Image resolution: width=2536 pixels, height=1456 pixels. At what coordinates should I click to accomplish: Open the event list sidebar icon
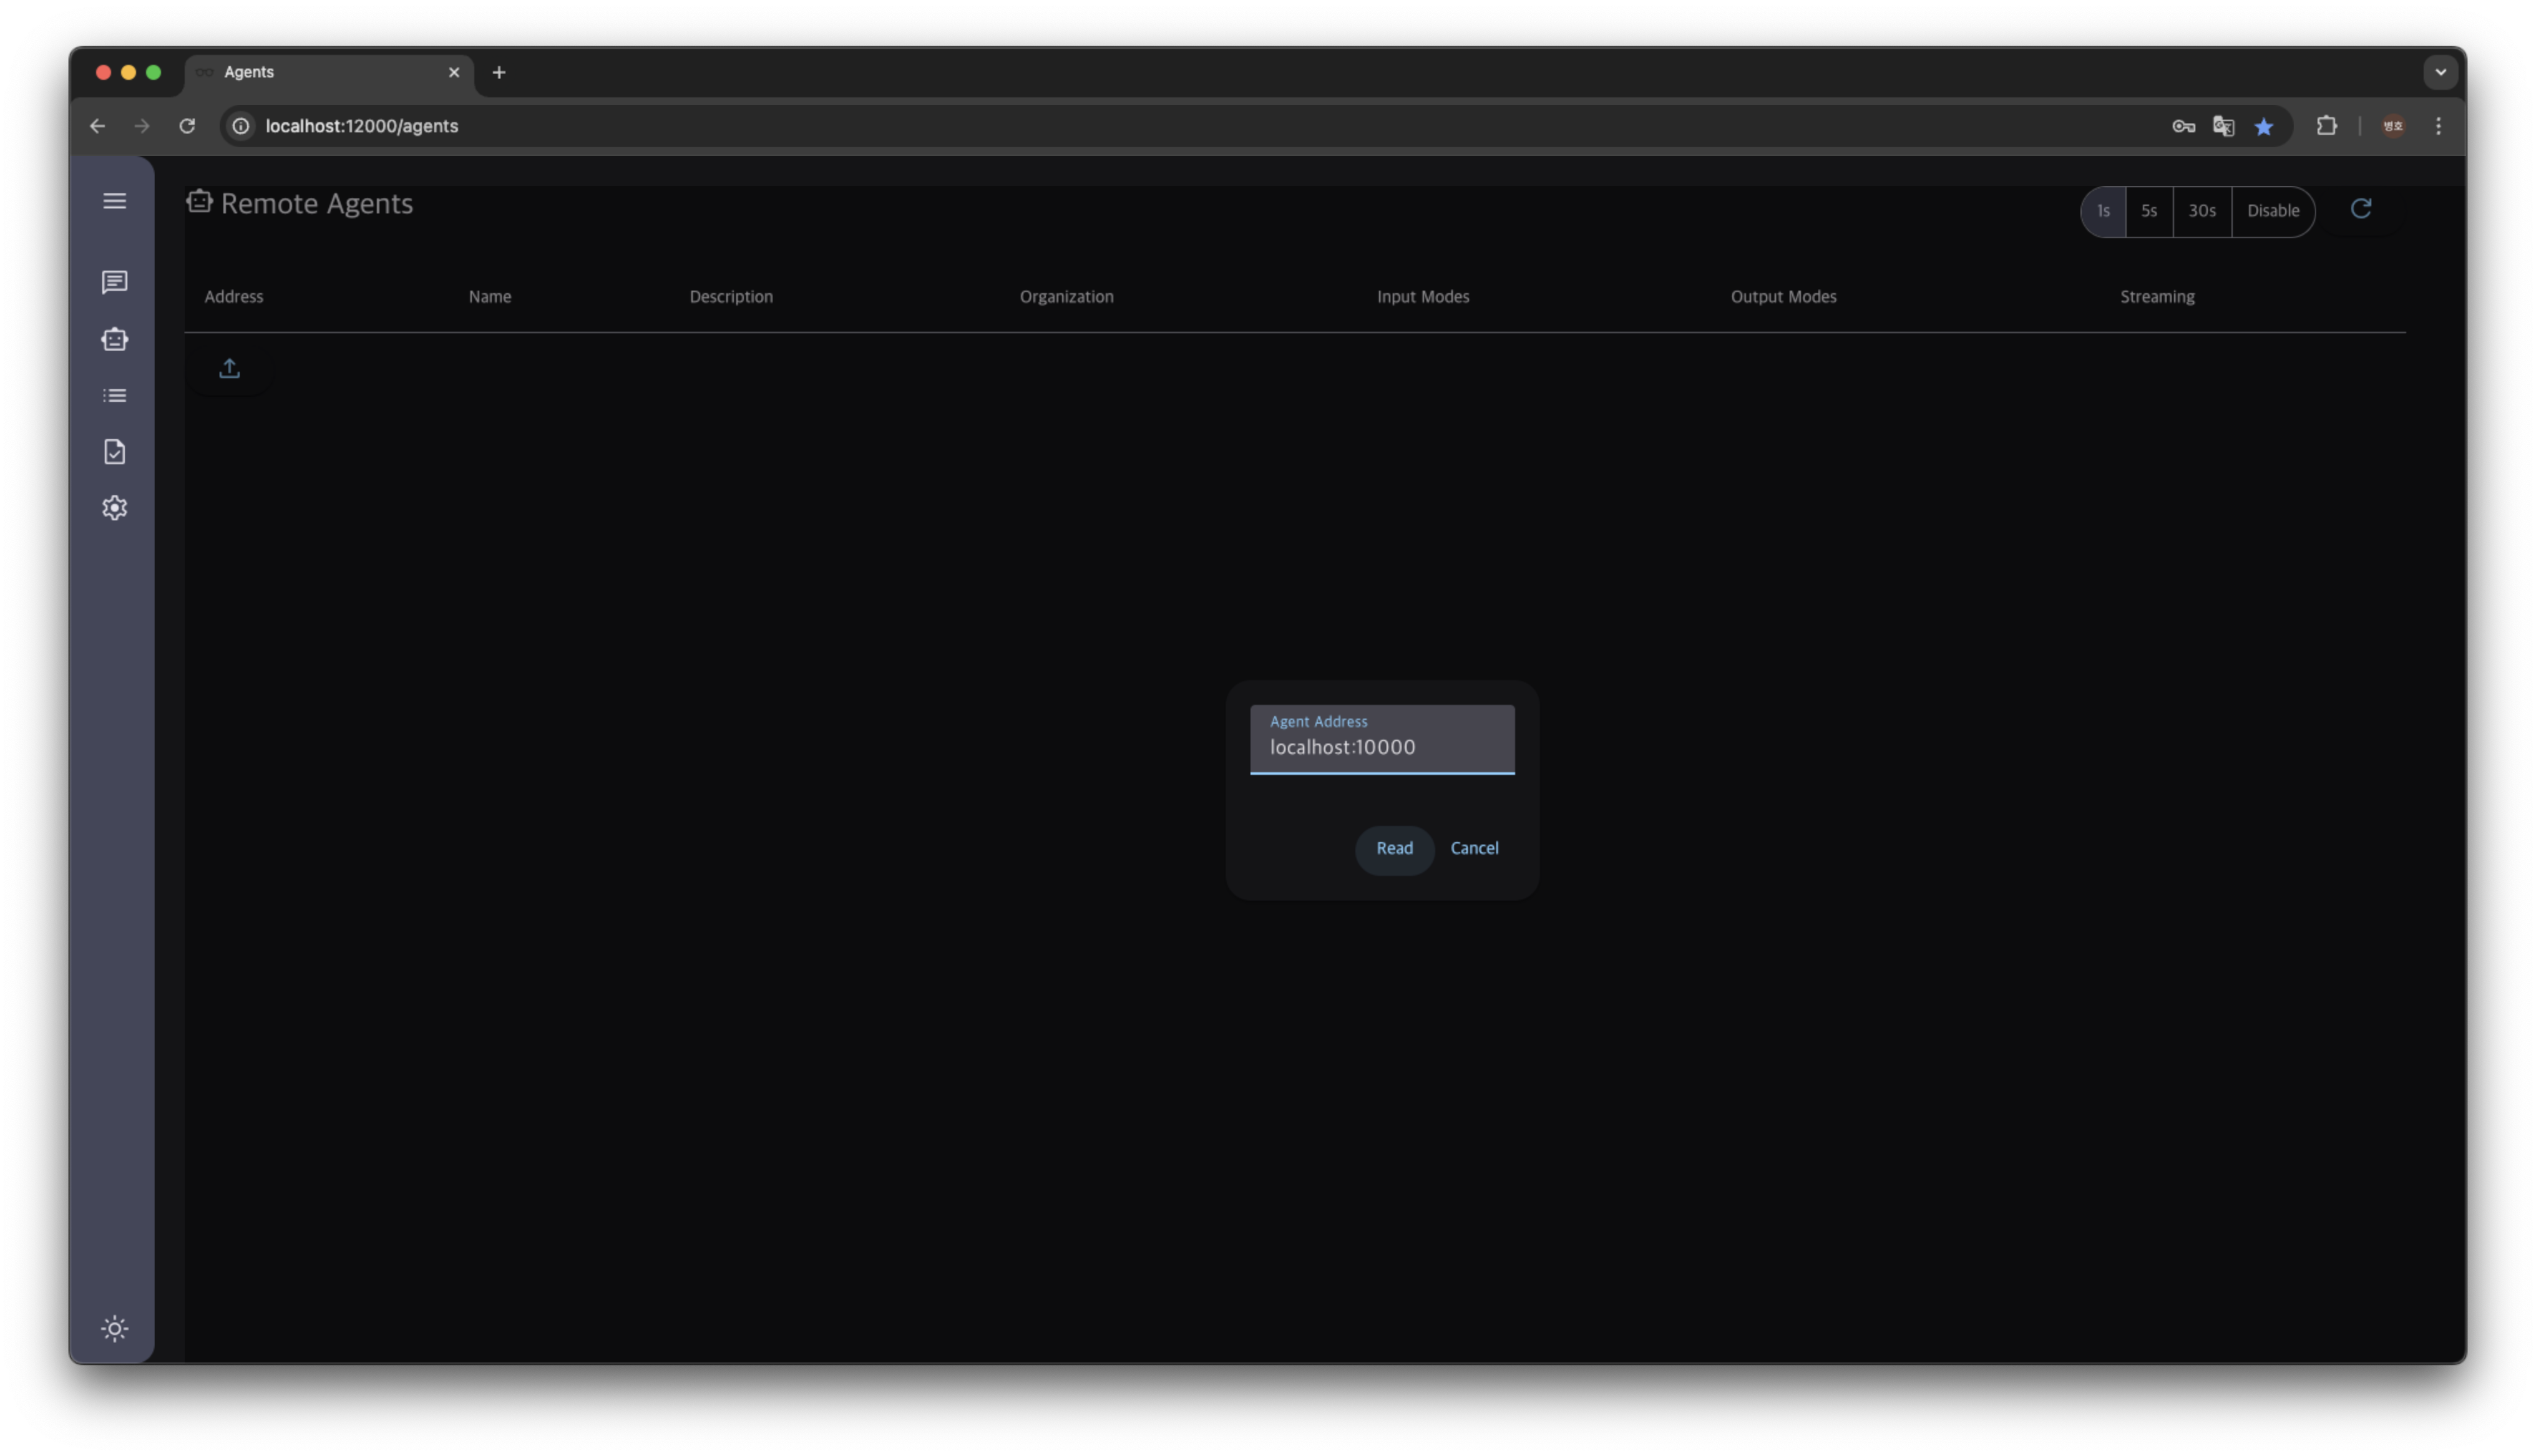(114, 396)
